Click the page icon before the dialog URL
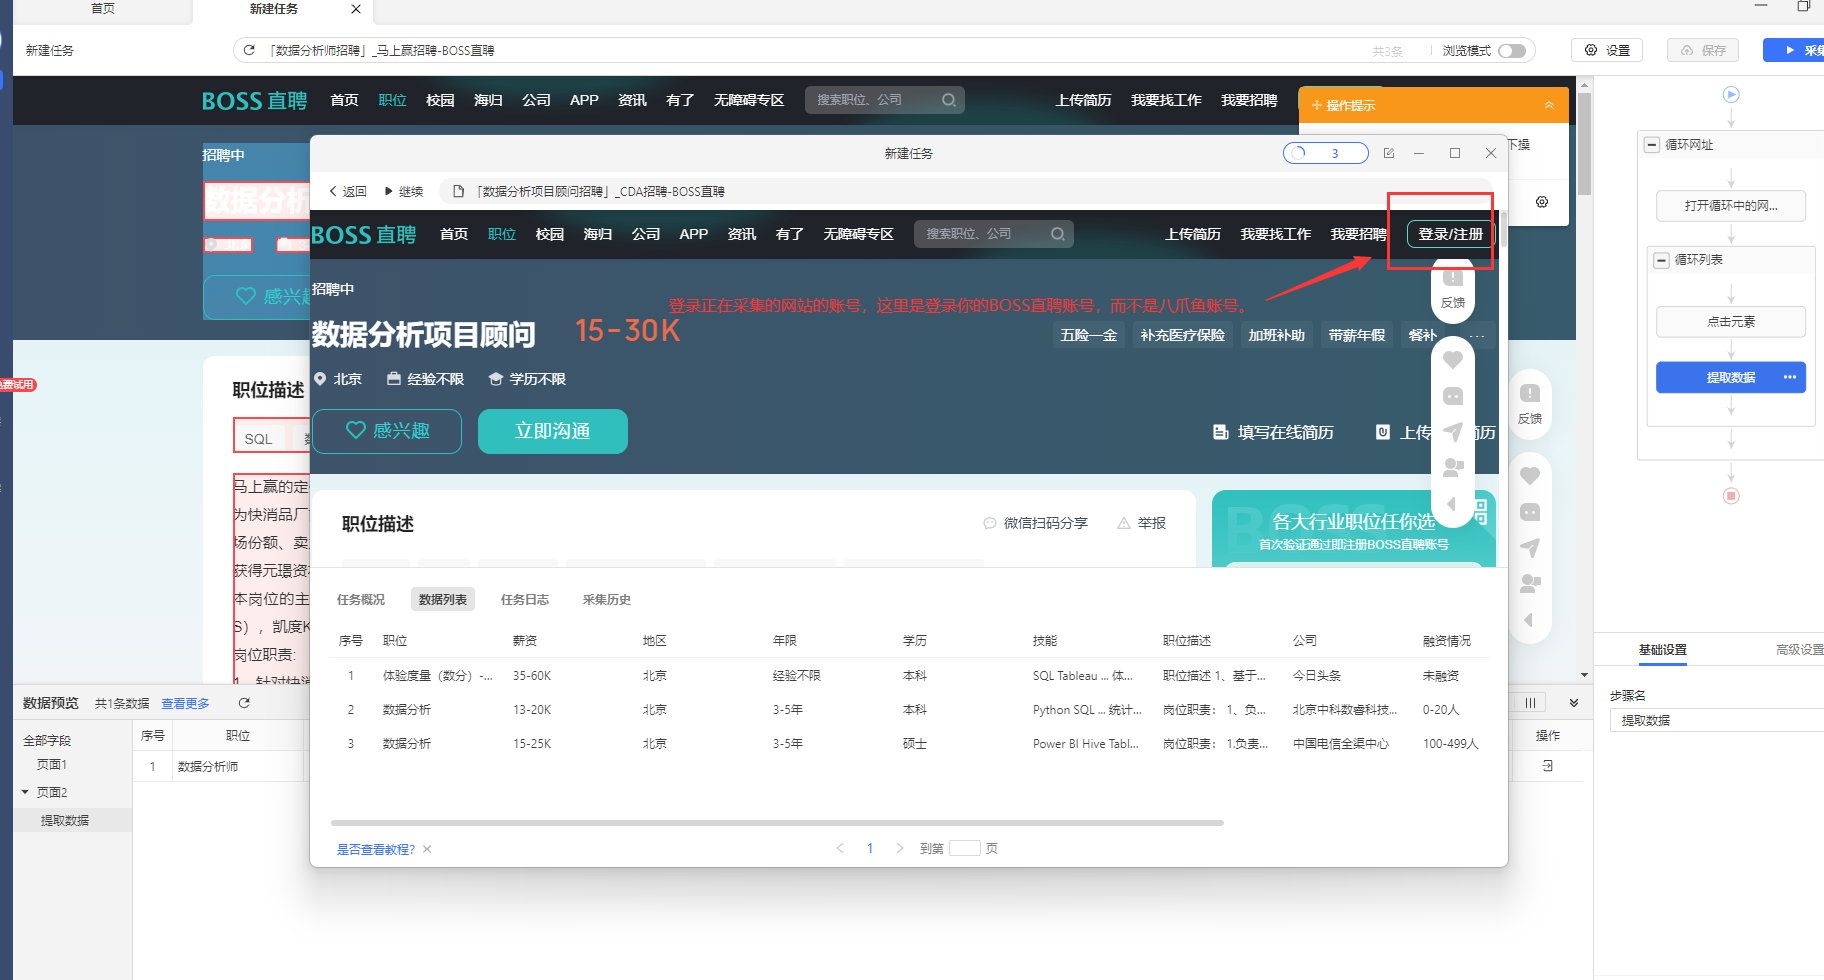This screenshot has height=980, width=1824. point(459,191)
